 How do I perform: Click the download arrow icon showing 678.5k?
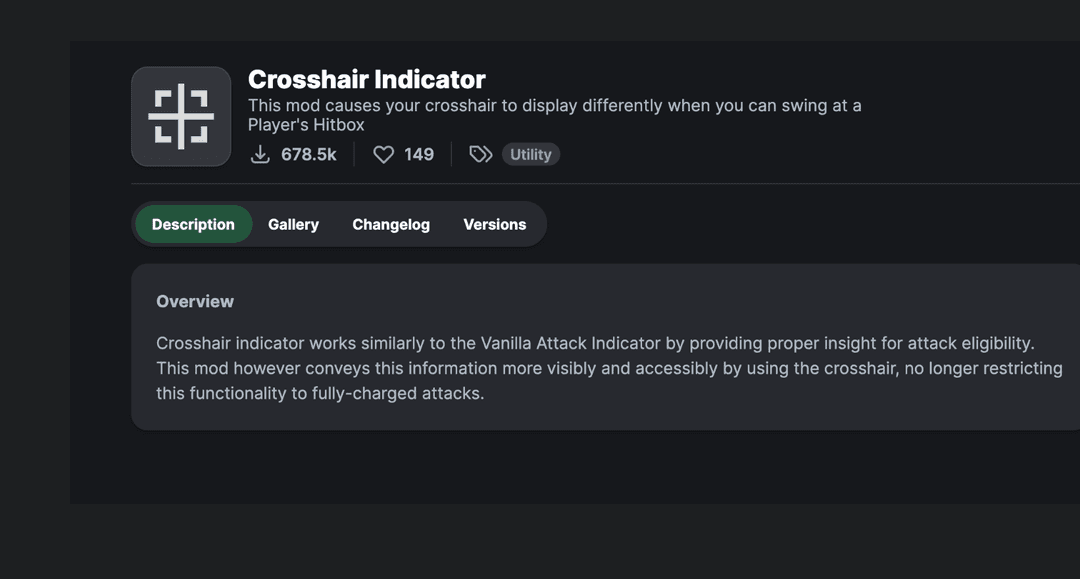pyautogui.click(x=261, y=154)
